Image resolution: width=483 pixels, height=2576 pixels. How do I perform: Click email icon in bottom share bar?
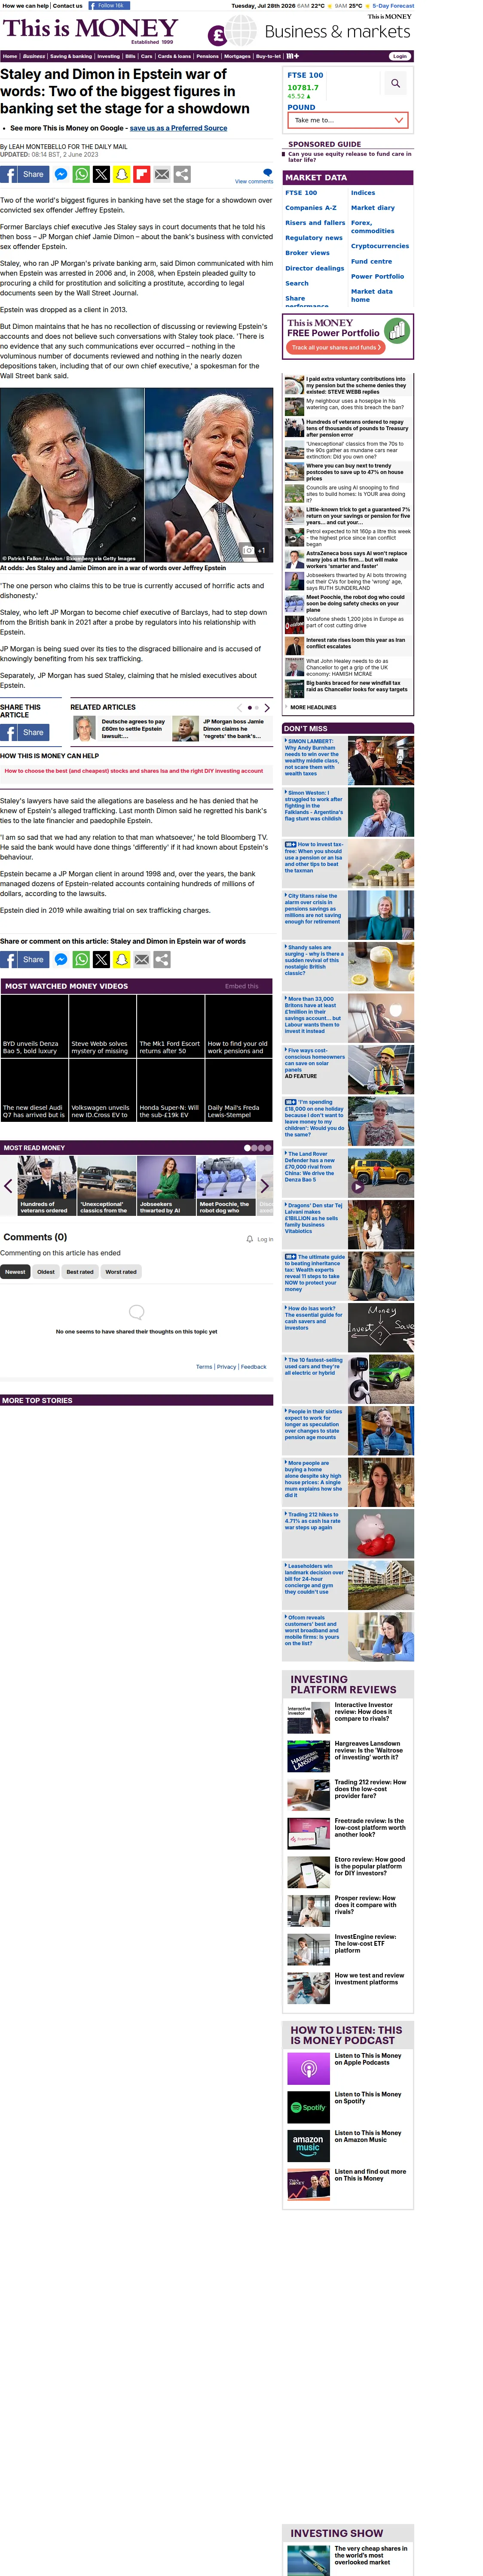click(x=141, y=959)
